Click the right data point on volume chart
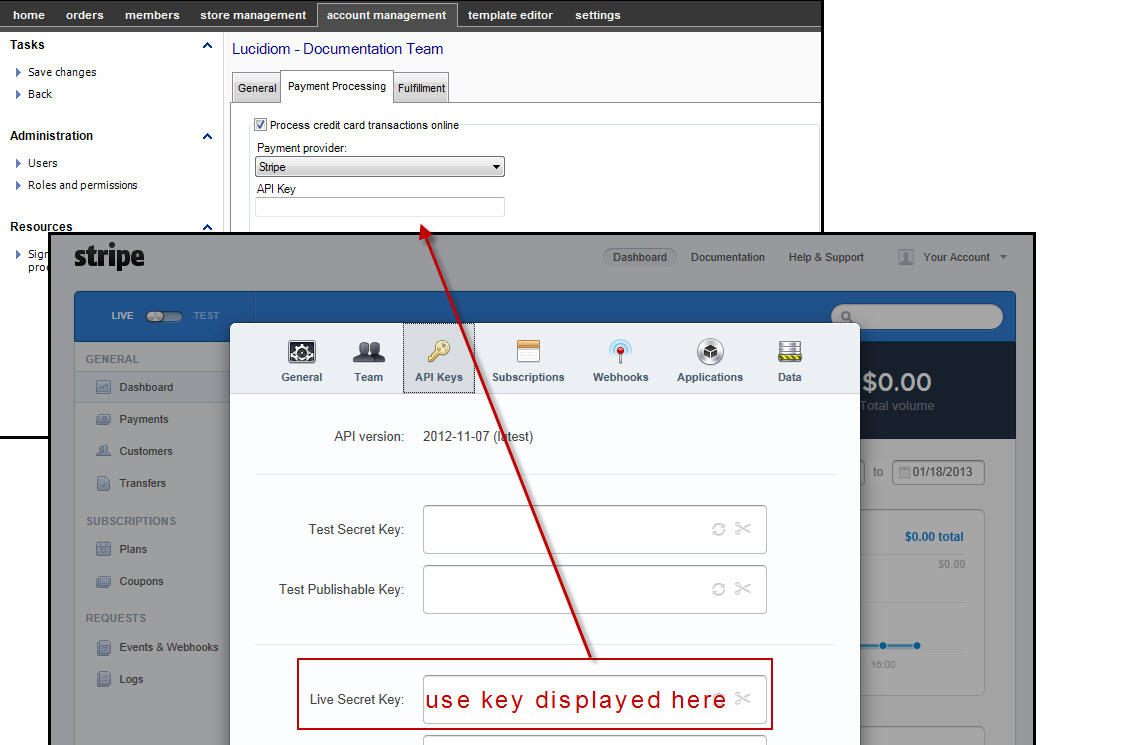 (x=917, y=646)
